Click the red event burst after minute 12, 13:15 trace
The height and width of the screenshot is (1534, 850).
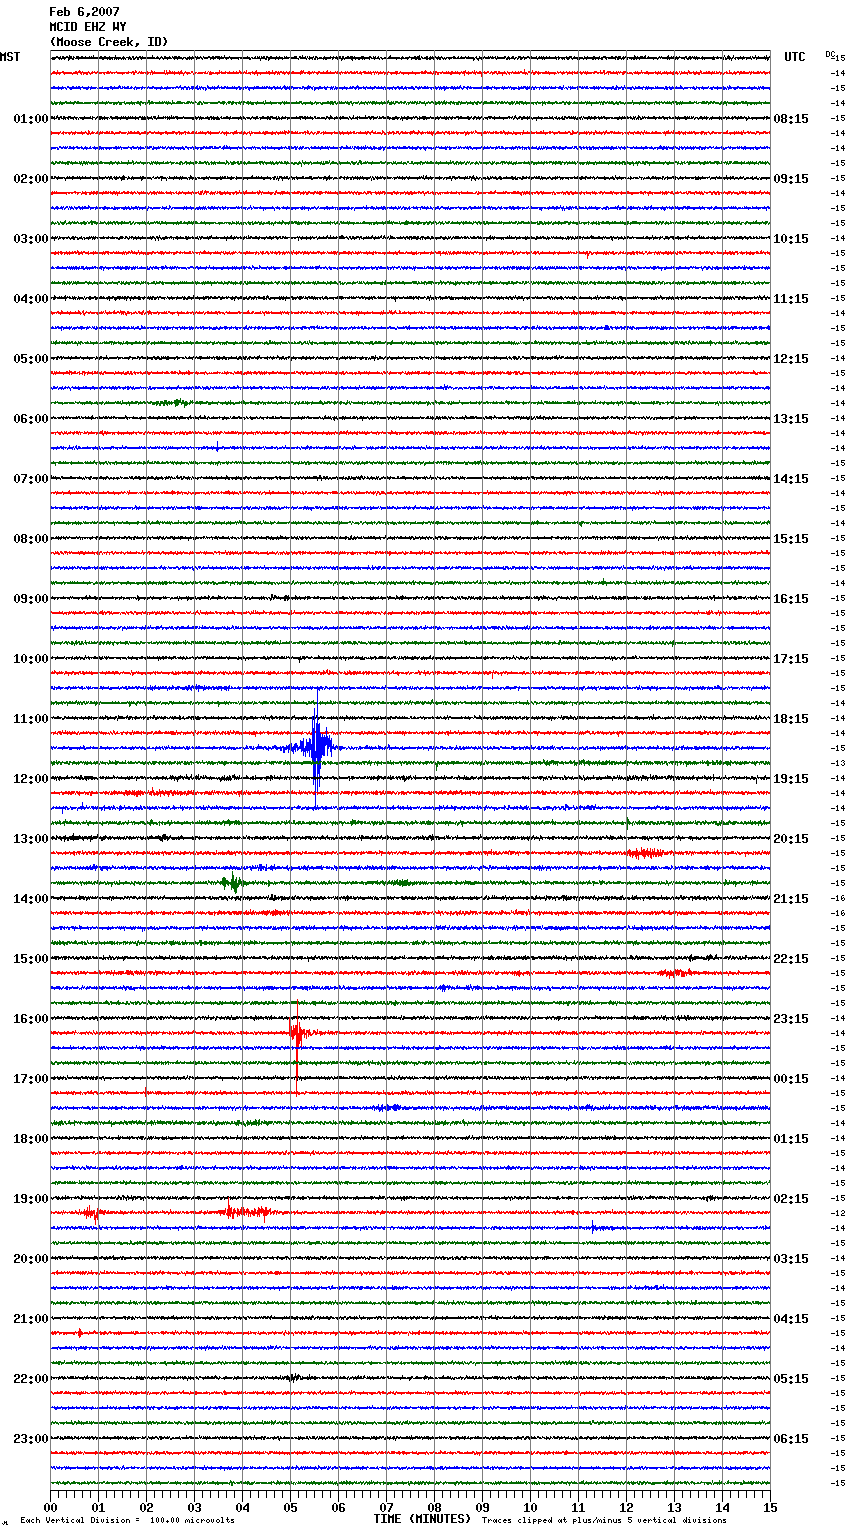[646, 853]
